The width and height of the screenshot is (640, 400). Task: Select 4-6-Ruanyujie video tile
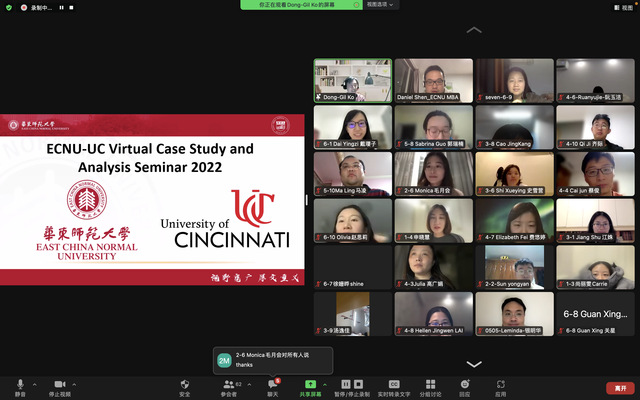point(596,80)
